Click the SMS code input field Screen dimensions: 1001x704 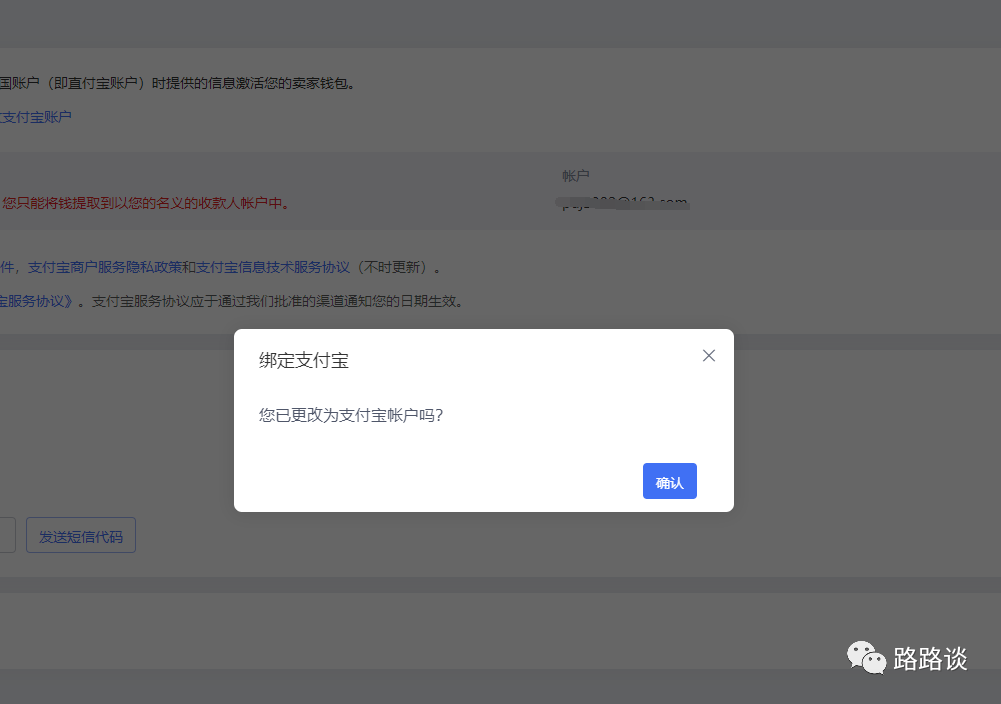click(x=6, y=535)
